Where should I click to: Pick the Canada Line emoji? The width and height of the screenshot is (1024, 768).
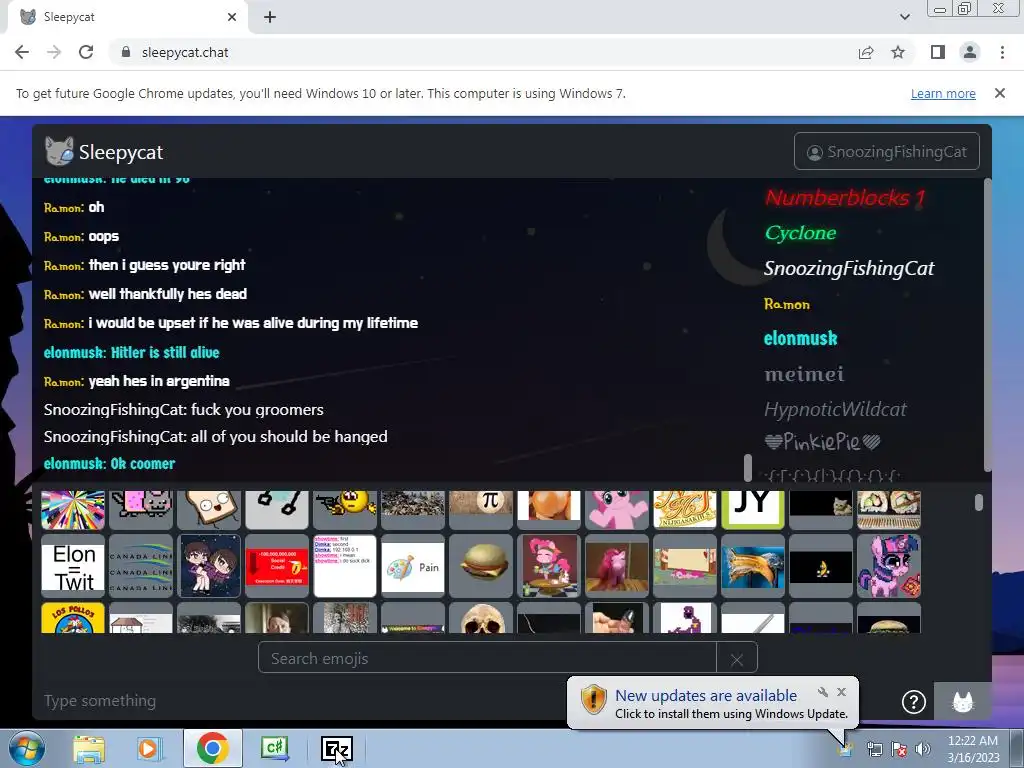coord(141,566)
